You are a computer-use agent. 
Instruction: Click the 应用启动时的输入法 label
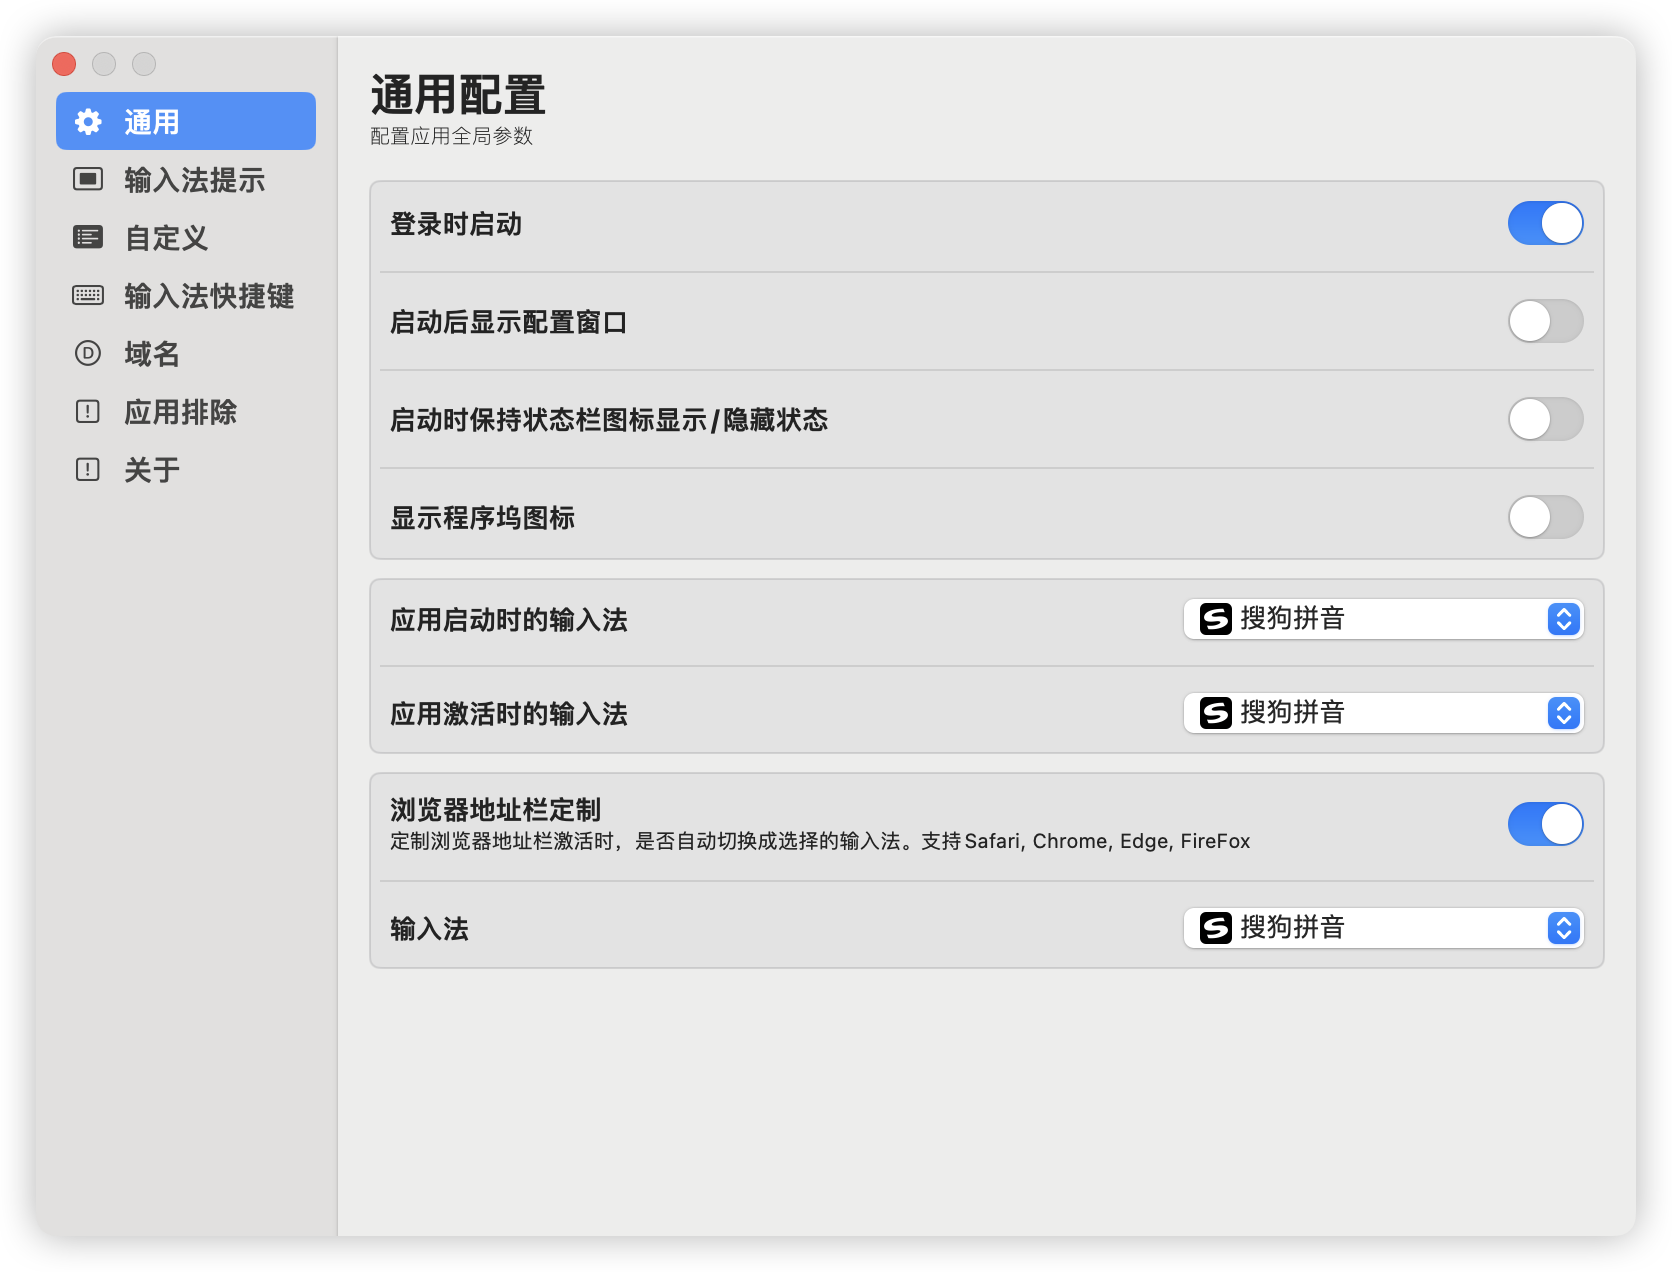(x=509, y=620)
